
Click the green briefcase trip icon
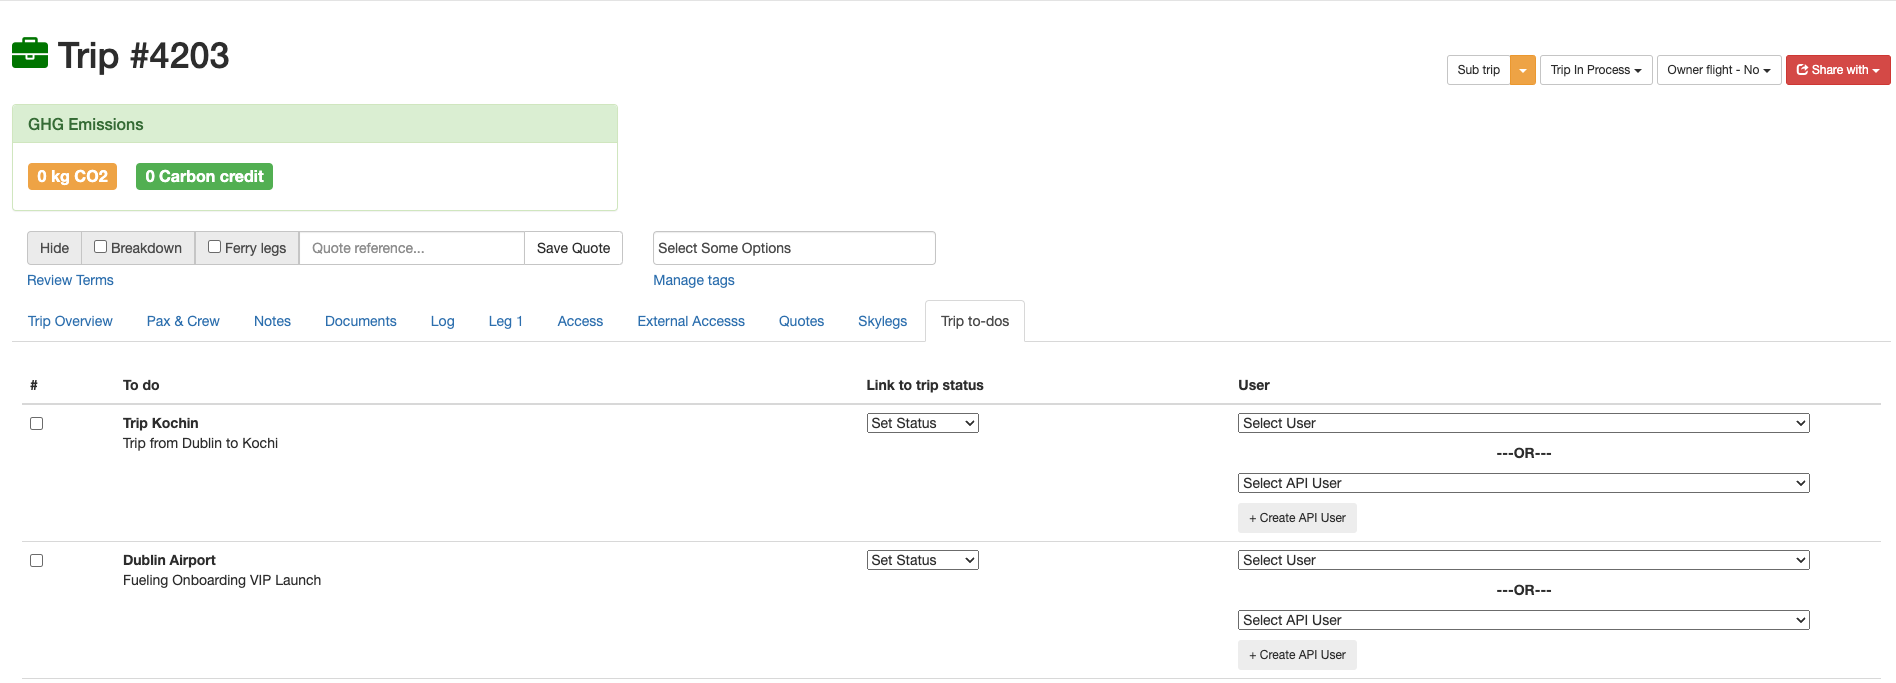click(x=30, y=54)
